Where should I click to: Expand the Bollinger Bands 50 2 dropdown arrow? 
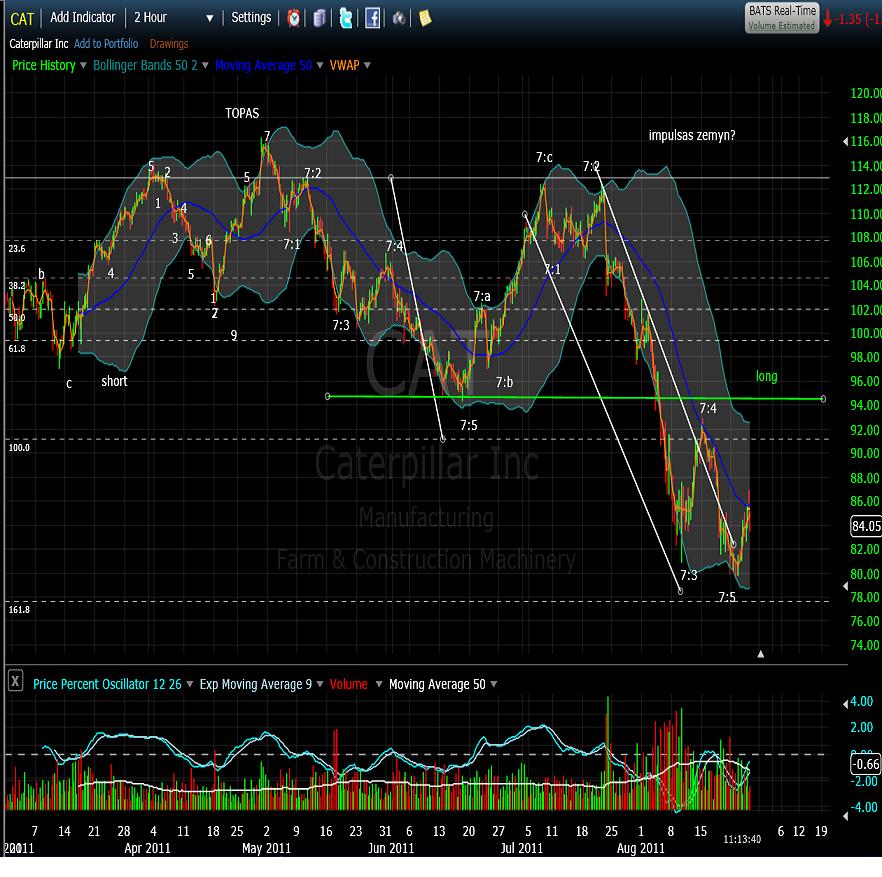[x=205, y=65]
